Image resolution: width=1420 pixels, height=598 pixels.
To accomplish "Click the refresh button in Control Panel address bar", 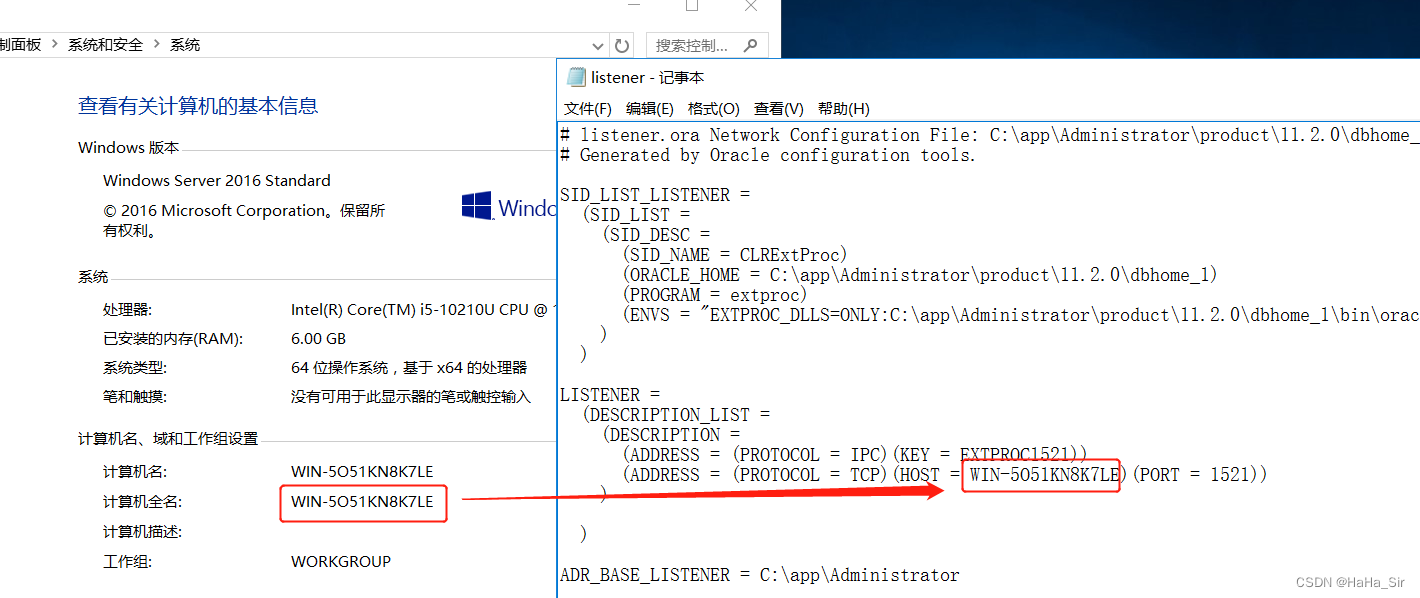I will point(622,45).
